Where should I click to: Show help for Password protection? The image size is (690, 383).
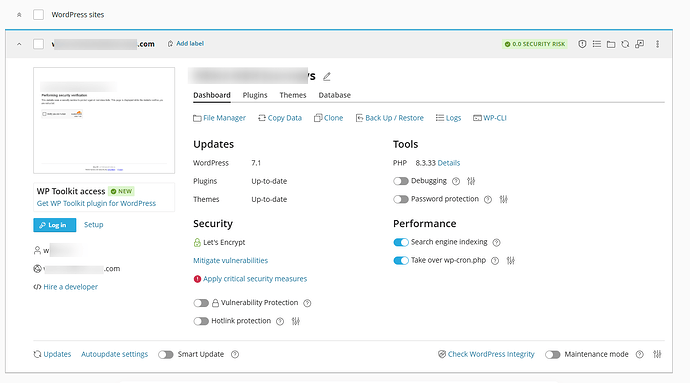488,199
